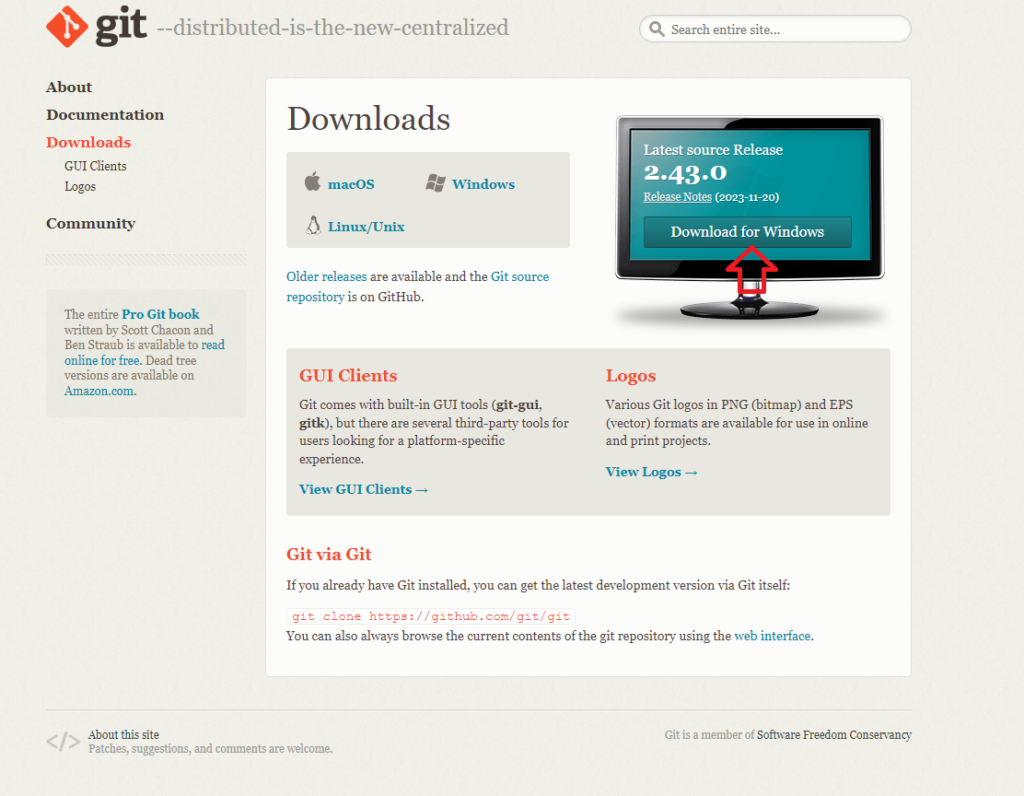Click the Windows flag icon

click(436, 183)
